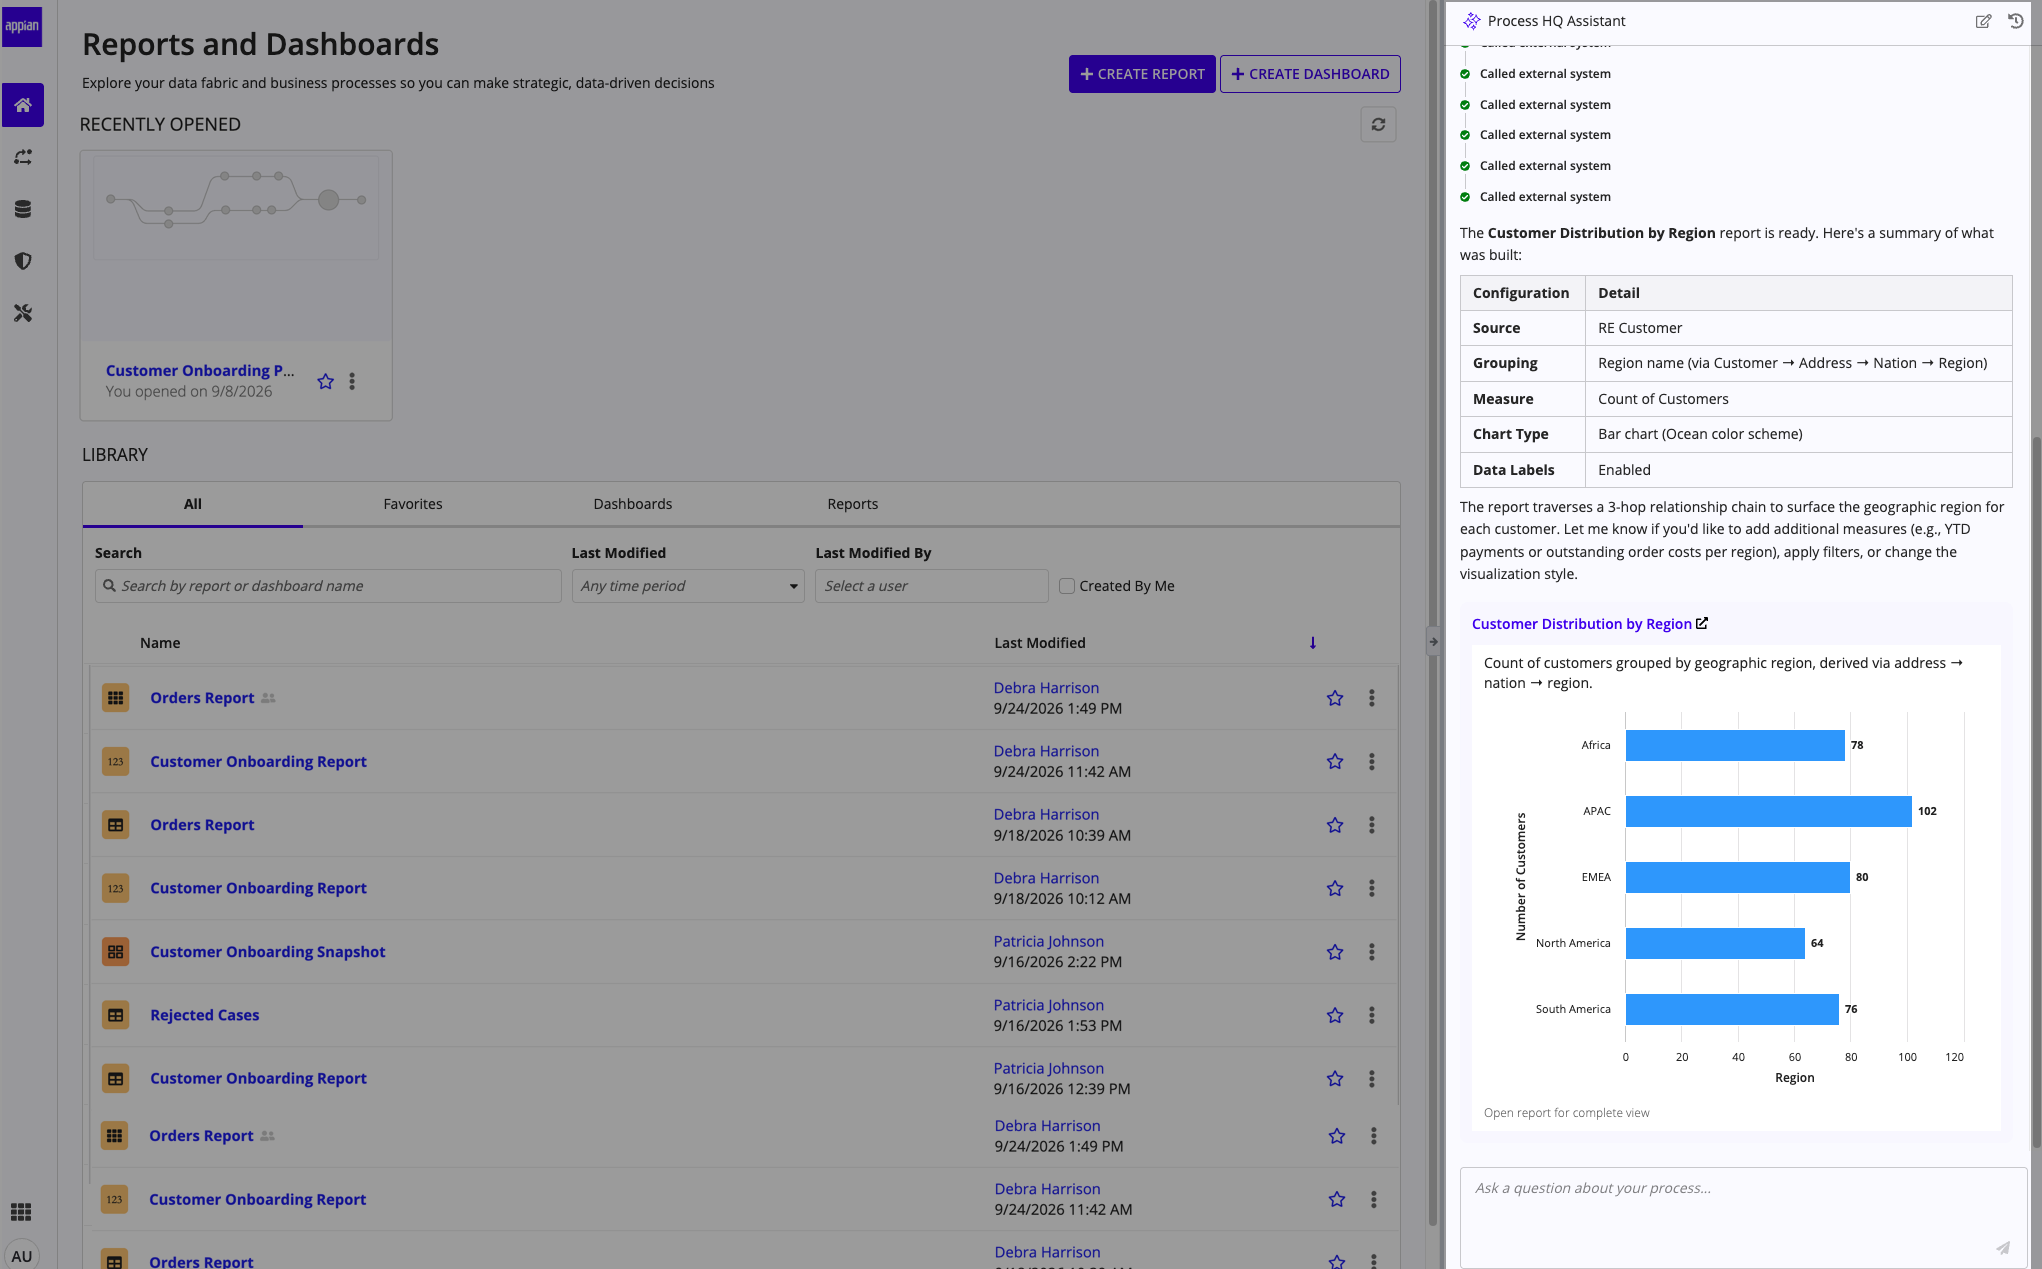Open the AU user avatar

tap(22, 1256)
